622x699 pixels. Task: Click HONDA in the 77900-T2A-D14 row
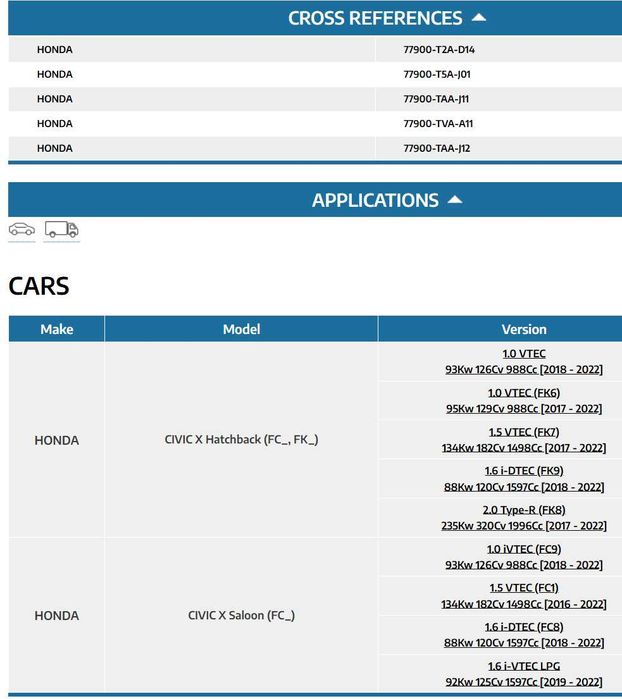(x=55, y=49)
